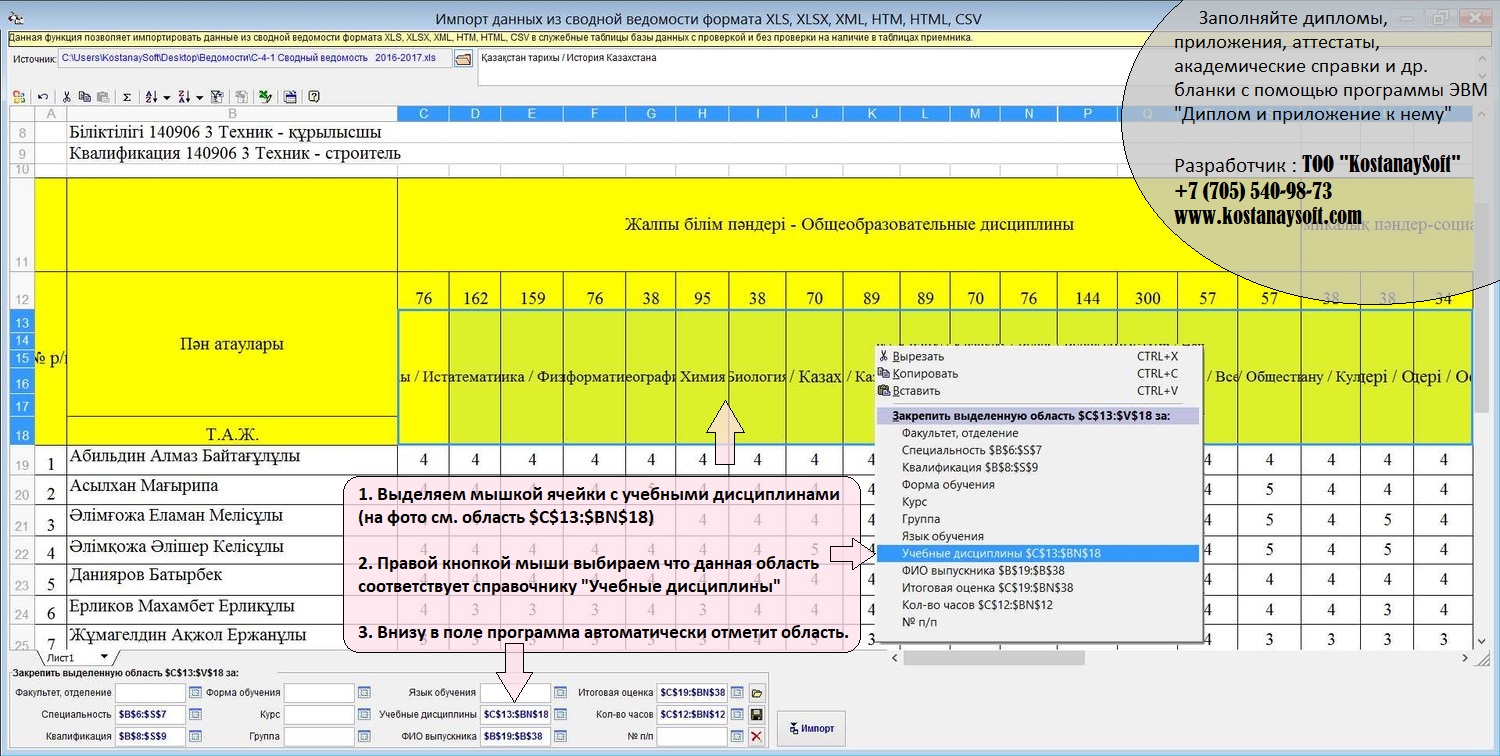The height and width of the screenshot is (756, 1500).
Task: Click the browse folder icon next to source path
Action: (x=463, y=59)
